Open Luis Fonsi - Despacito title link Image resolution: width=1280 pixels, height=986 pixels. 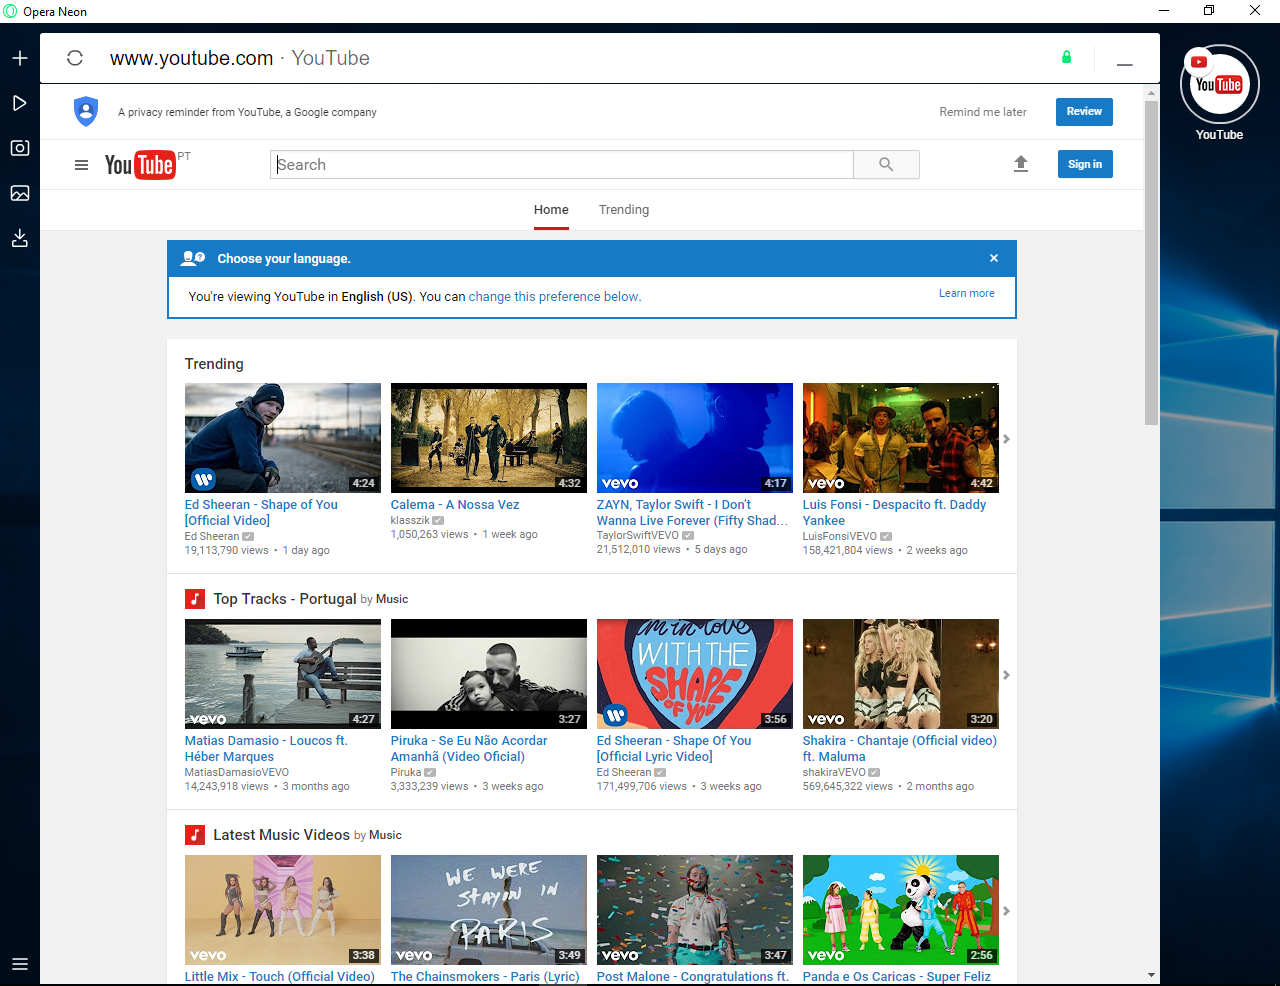click(894, 513)
